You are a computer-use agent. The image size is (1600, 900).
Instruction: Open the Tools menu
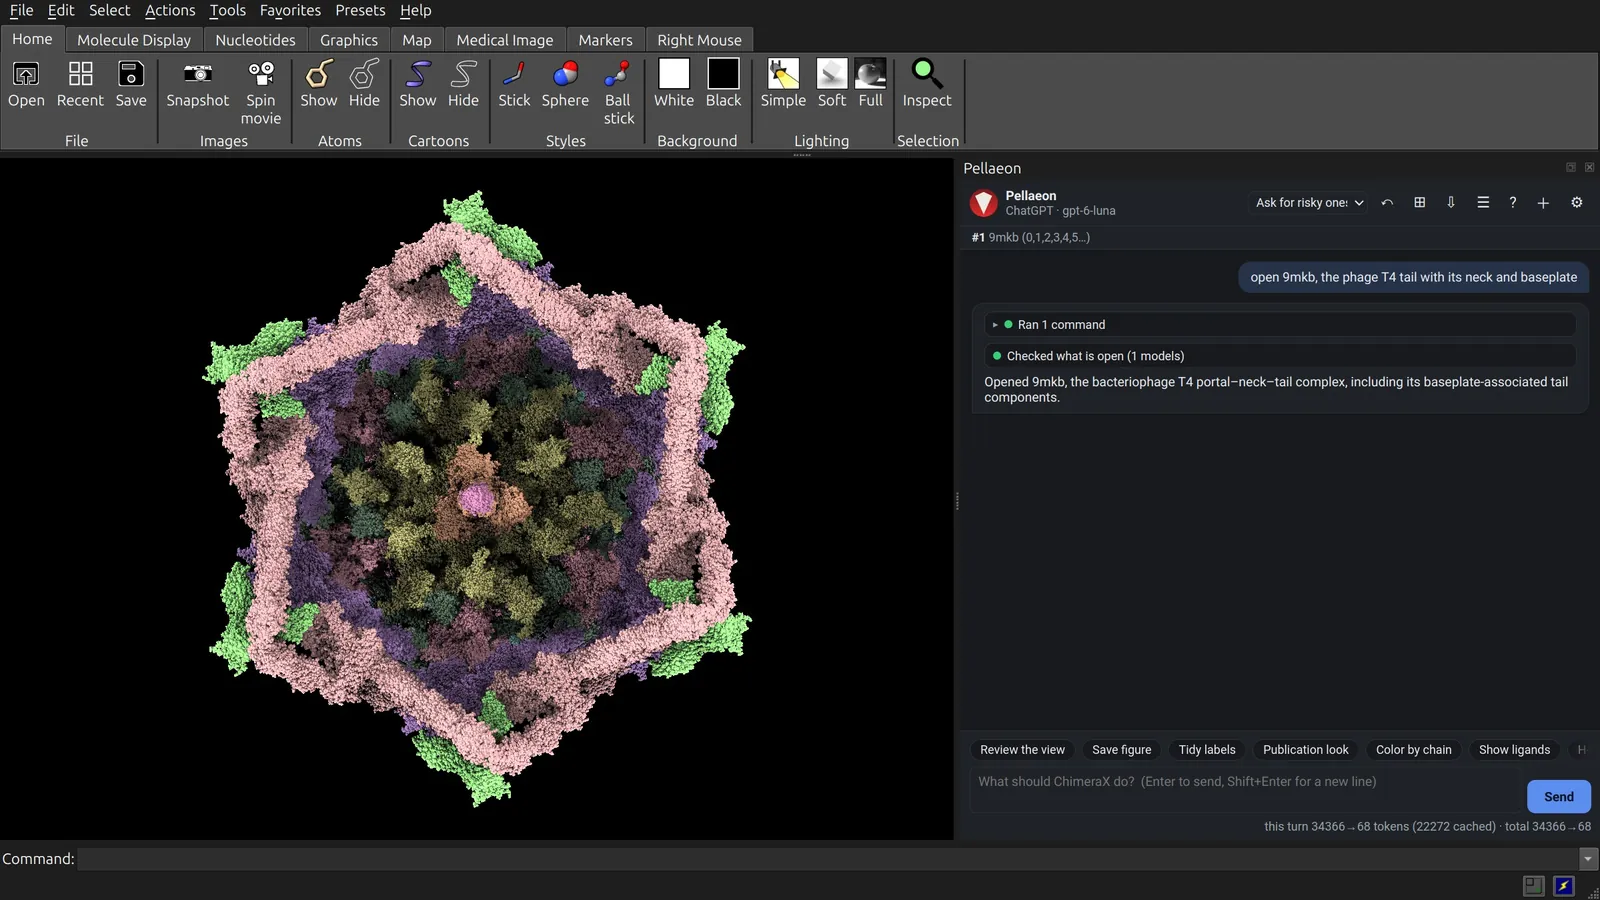[227, 10]
